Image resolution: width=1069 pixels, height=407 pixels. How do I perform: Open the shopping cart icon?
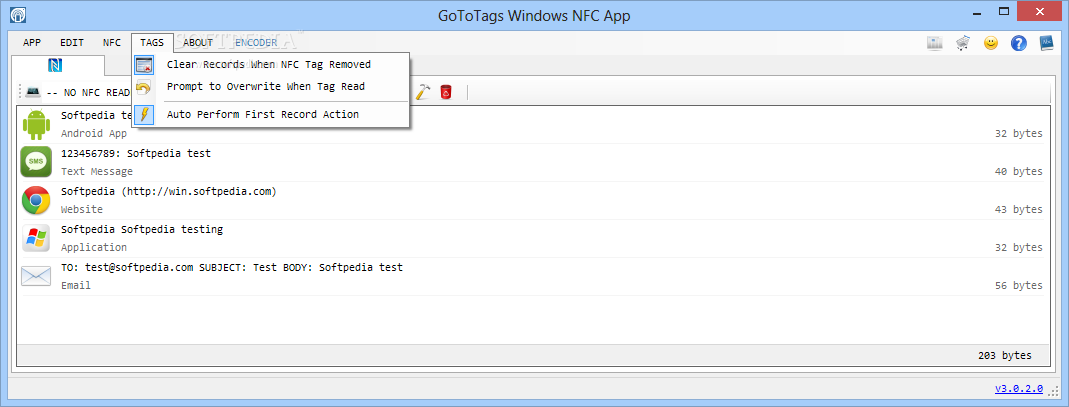[x=963, y=43]
